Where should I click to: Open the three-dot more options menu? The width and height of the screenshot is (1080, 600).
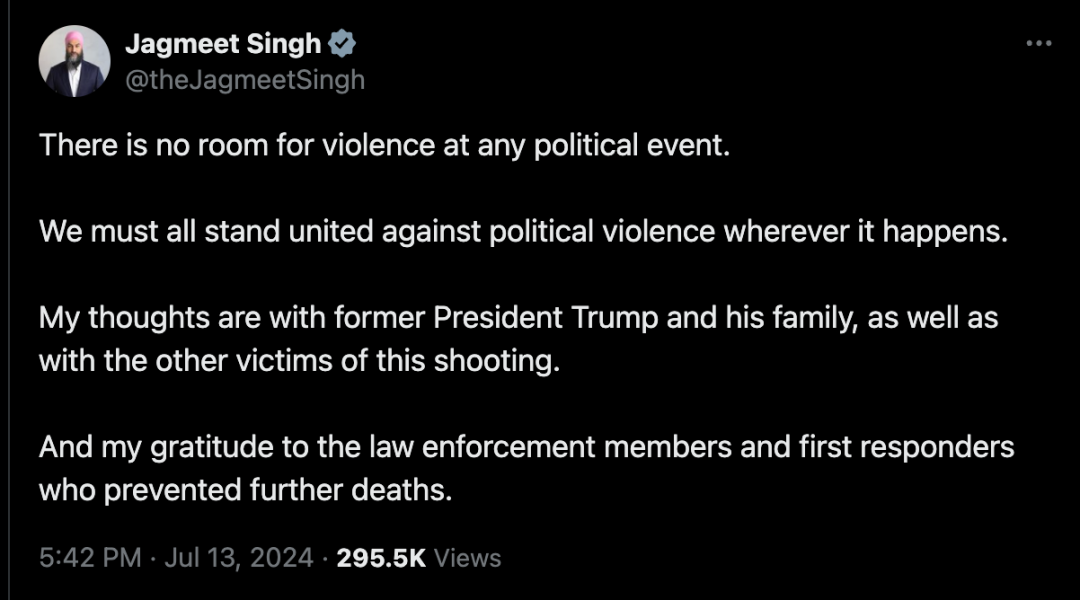click(1039, 43)
